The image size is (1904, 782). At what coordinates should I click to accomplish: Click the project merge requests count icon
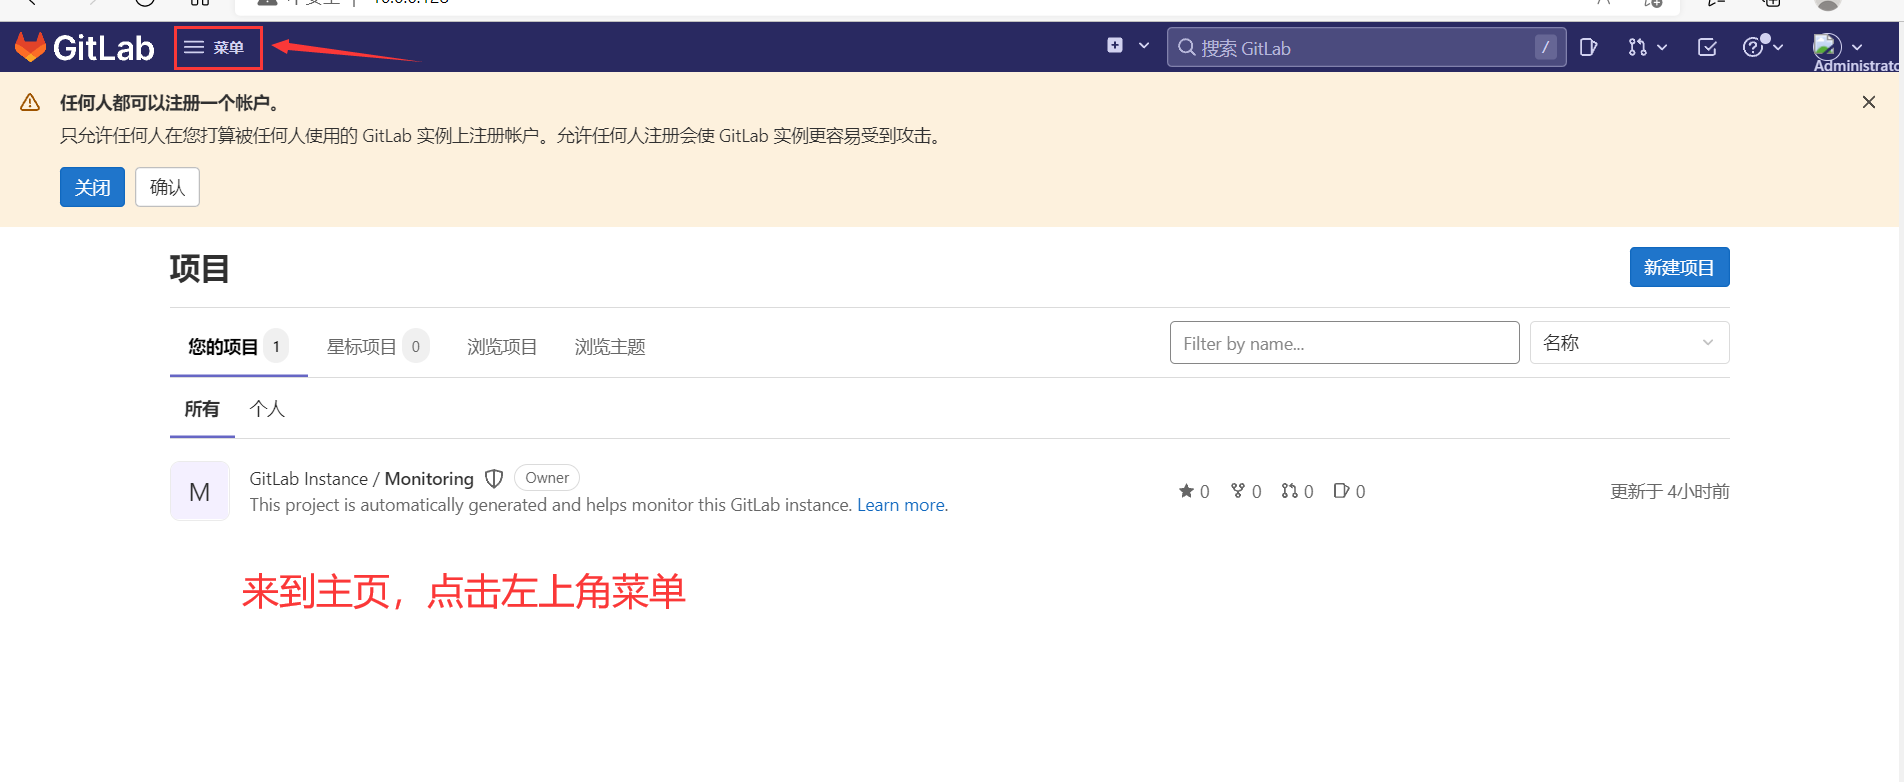(x=1290, y=491)
